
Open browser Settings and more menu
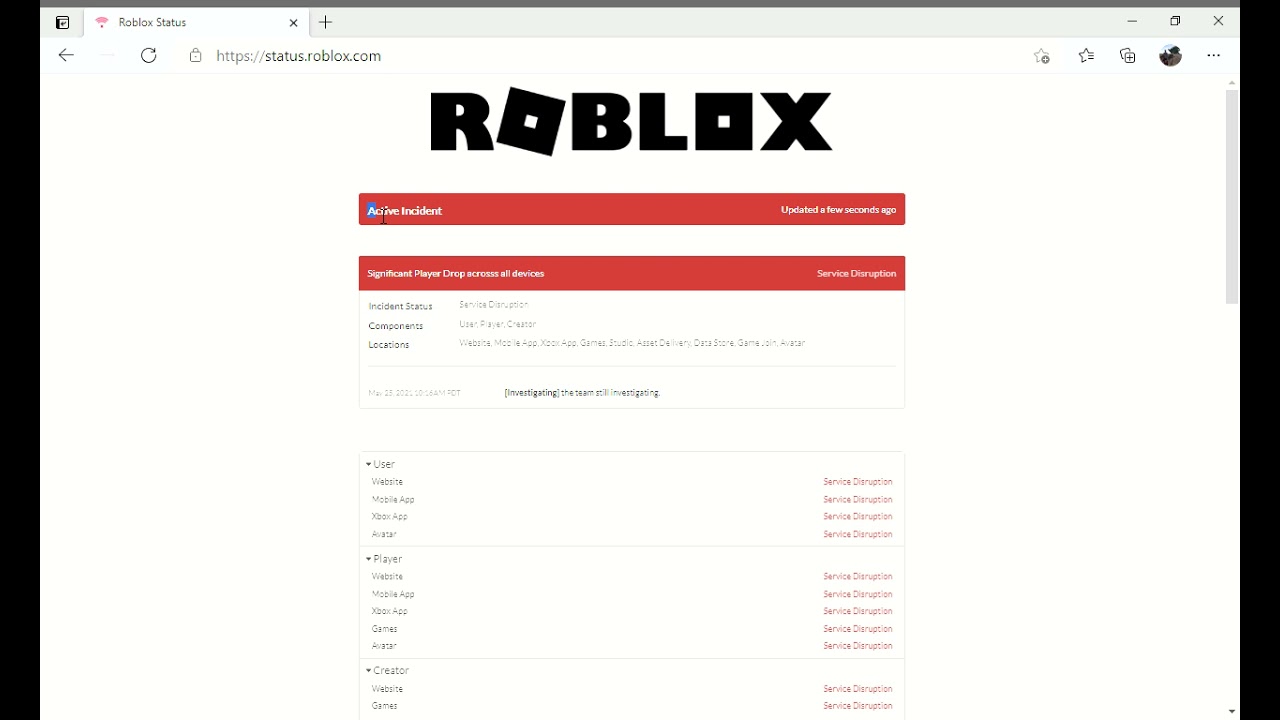click(x=1214, y=56)
